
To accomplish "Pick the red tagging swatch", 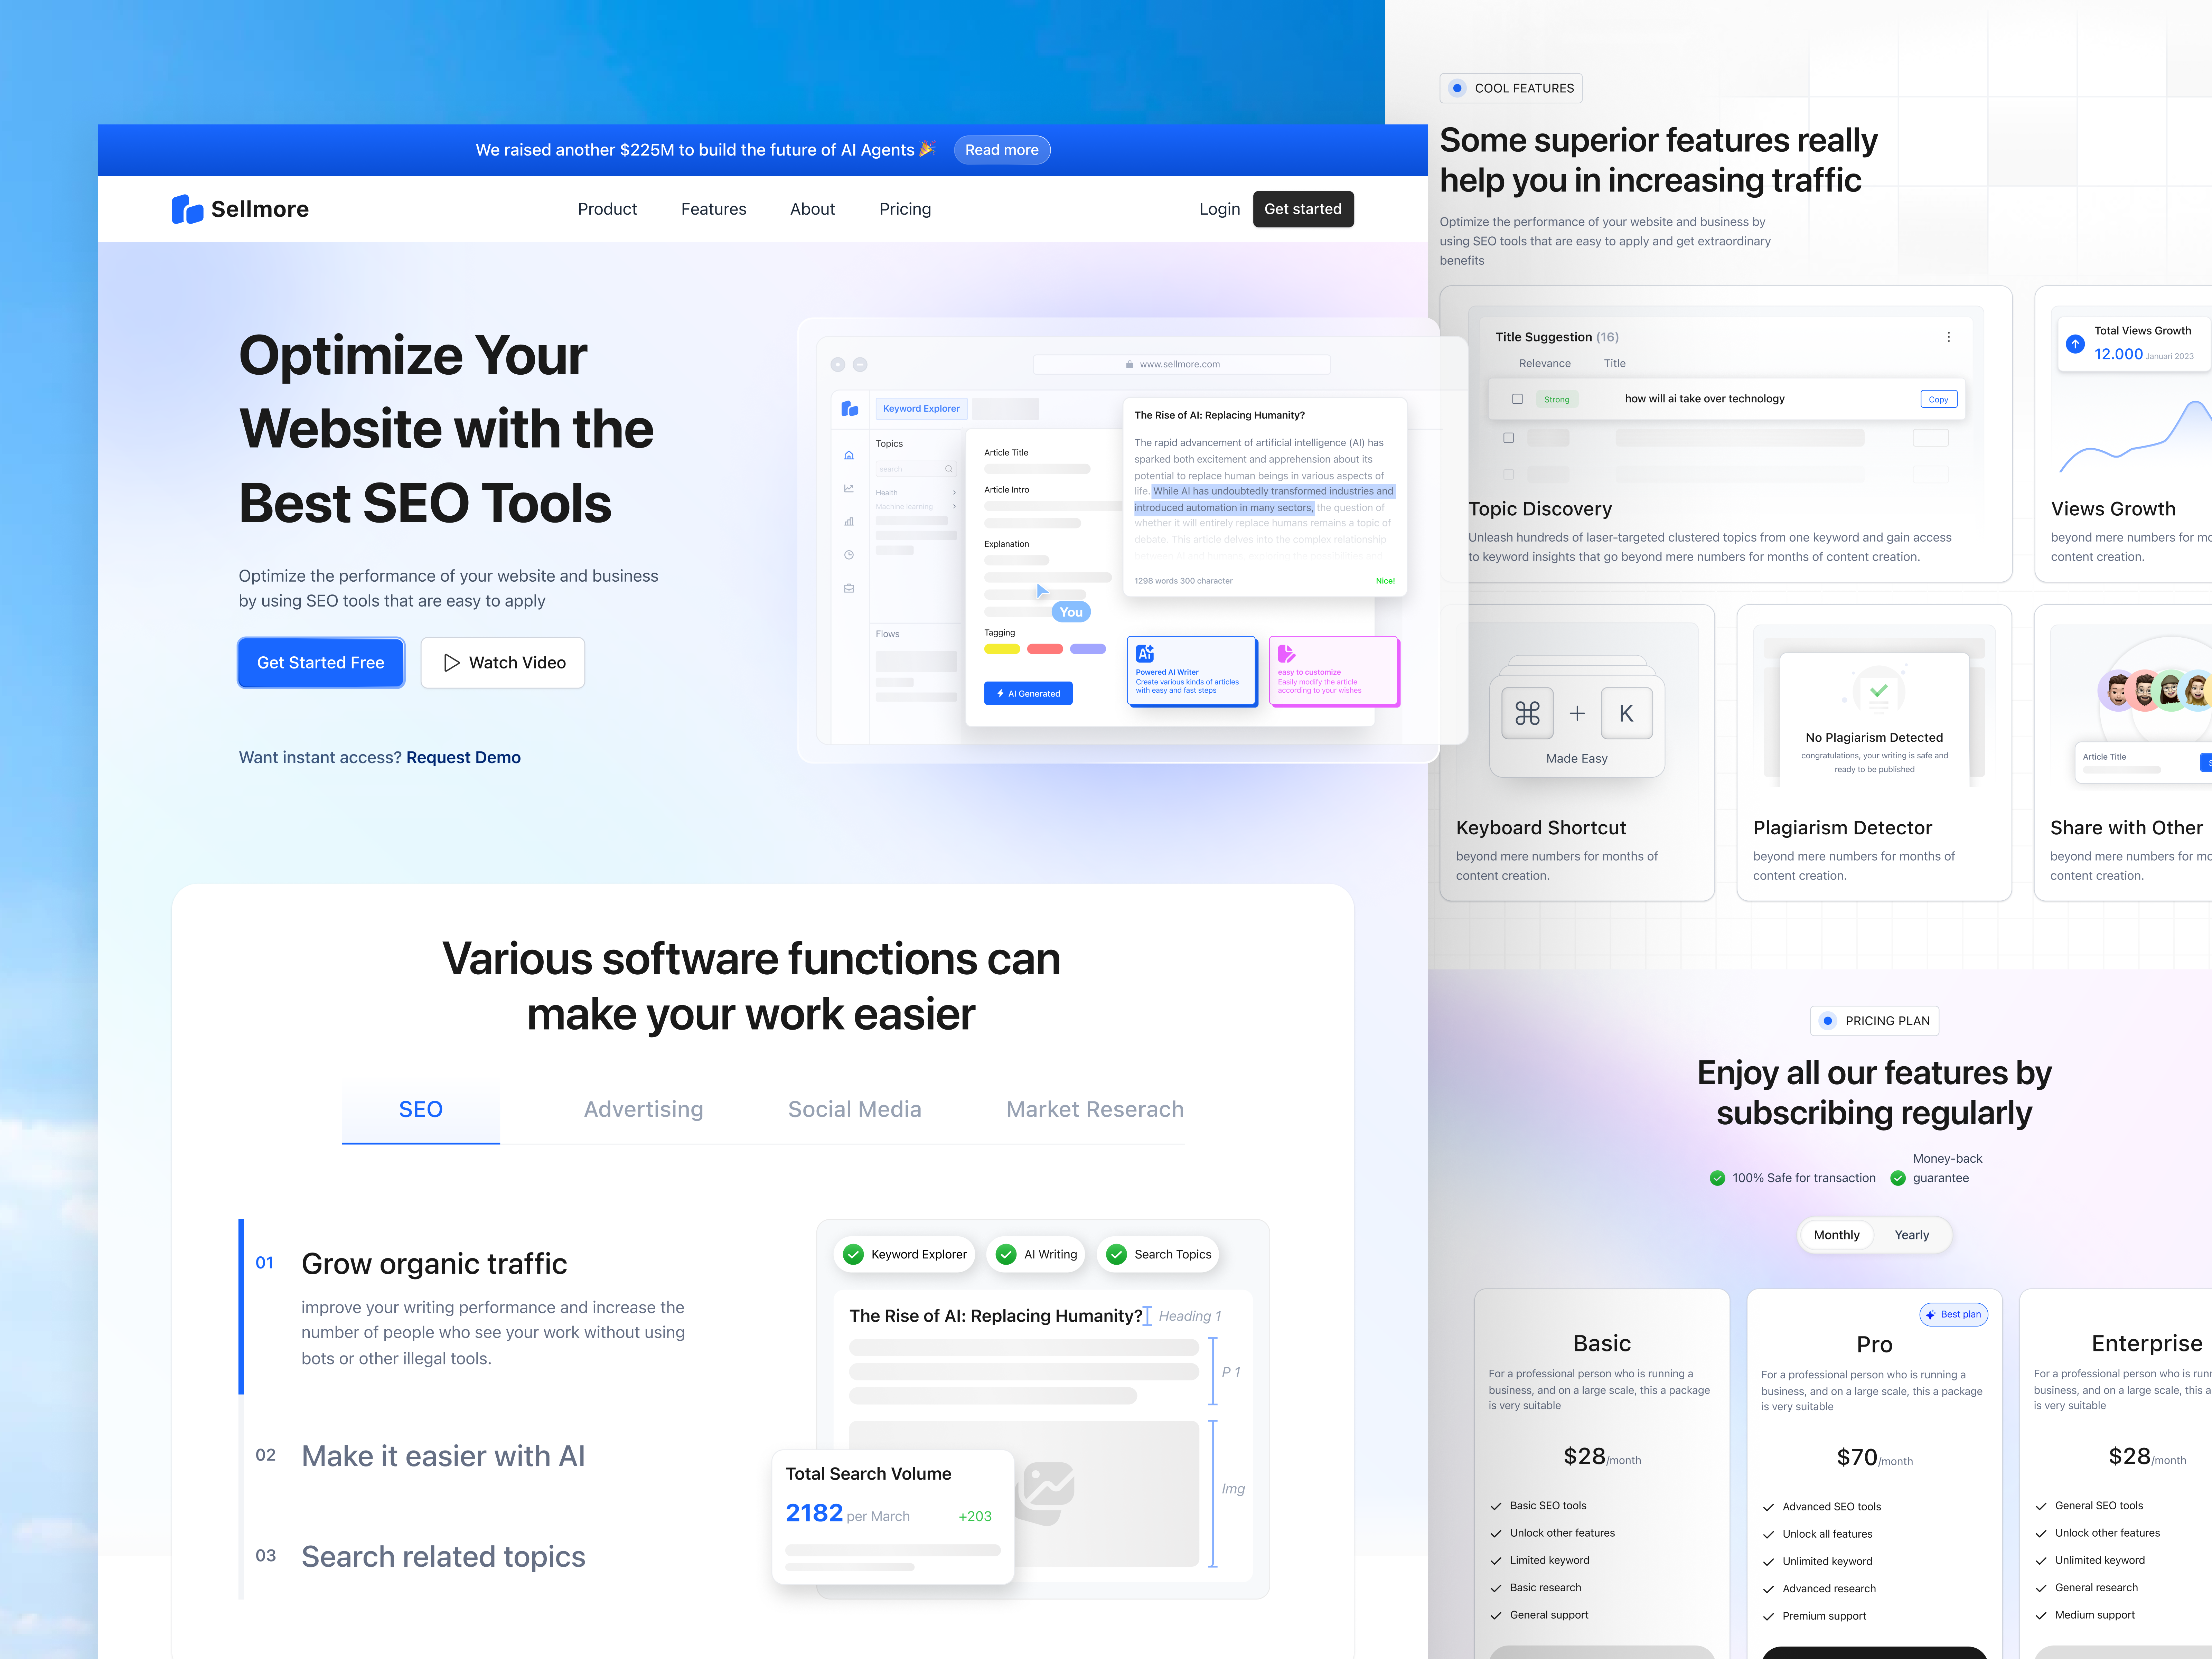I will click(1045, 649).
